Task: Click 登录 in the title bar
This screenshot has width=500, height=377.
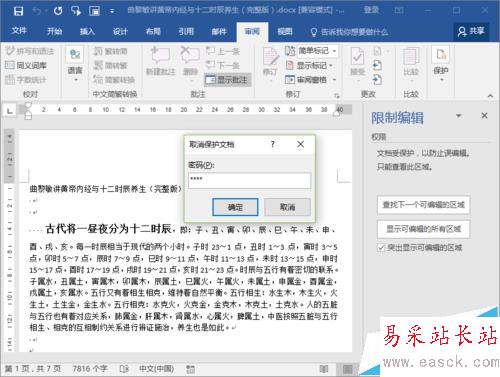Action: tap(371, 10)
